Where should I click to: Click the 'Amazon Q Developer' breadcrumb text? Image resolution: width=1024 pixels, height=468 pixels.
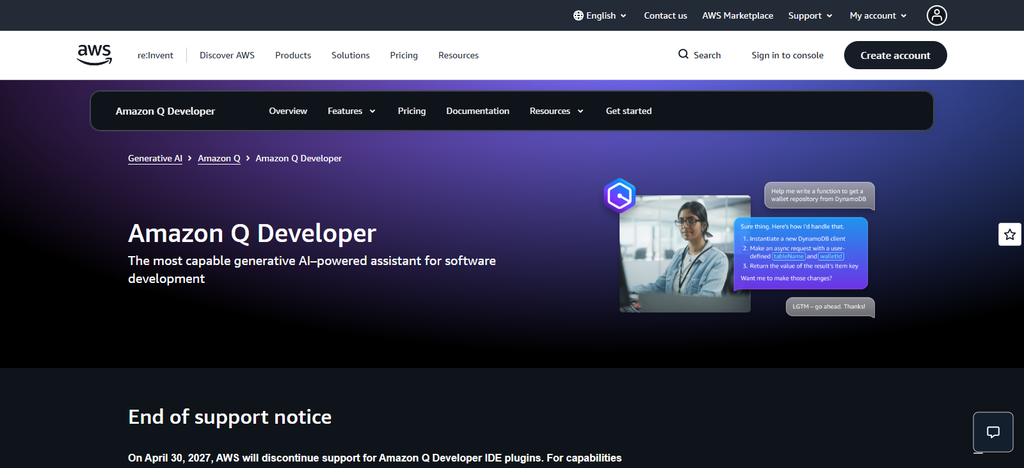[298, 159]
